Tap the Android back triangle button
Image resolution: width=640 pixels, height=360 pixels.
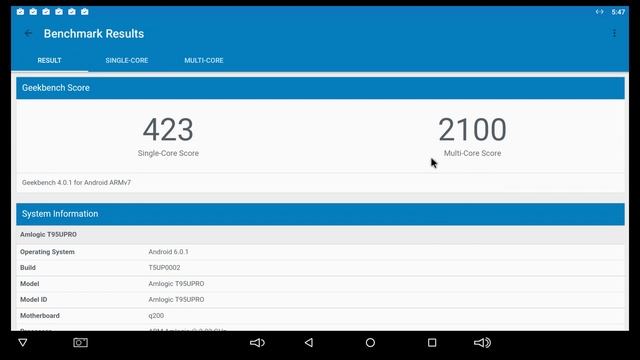click(x=309, y=342)
